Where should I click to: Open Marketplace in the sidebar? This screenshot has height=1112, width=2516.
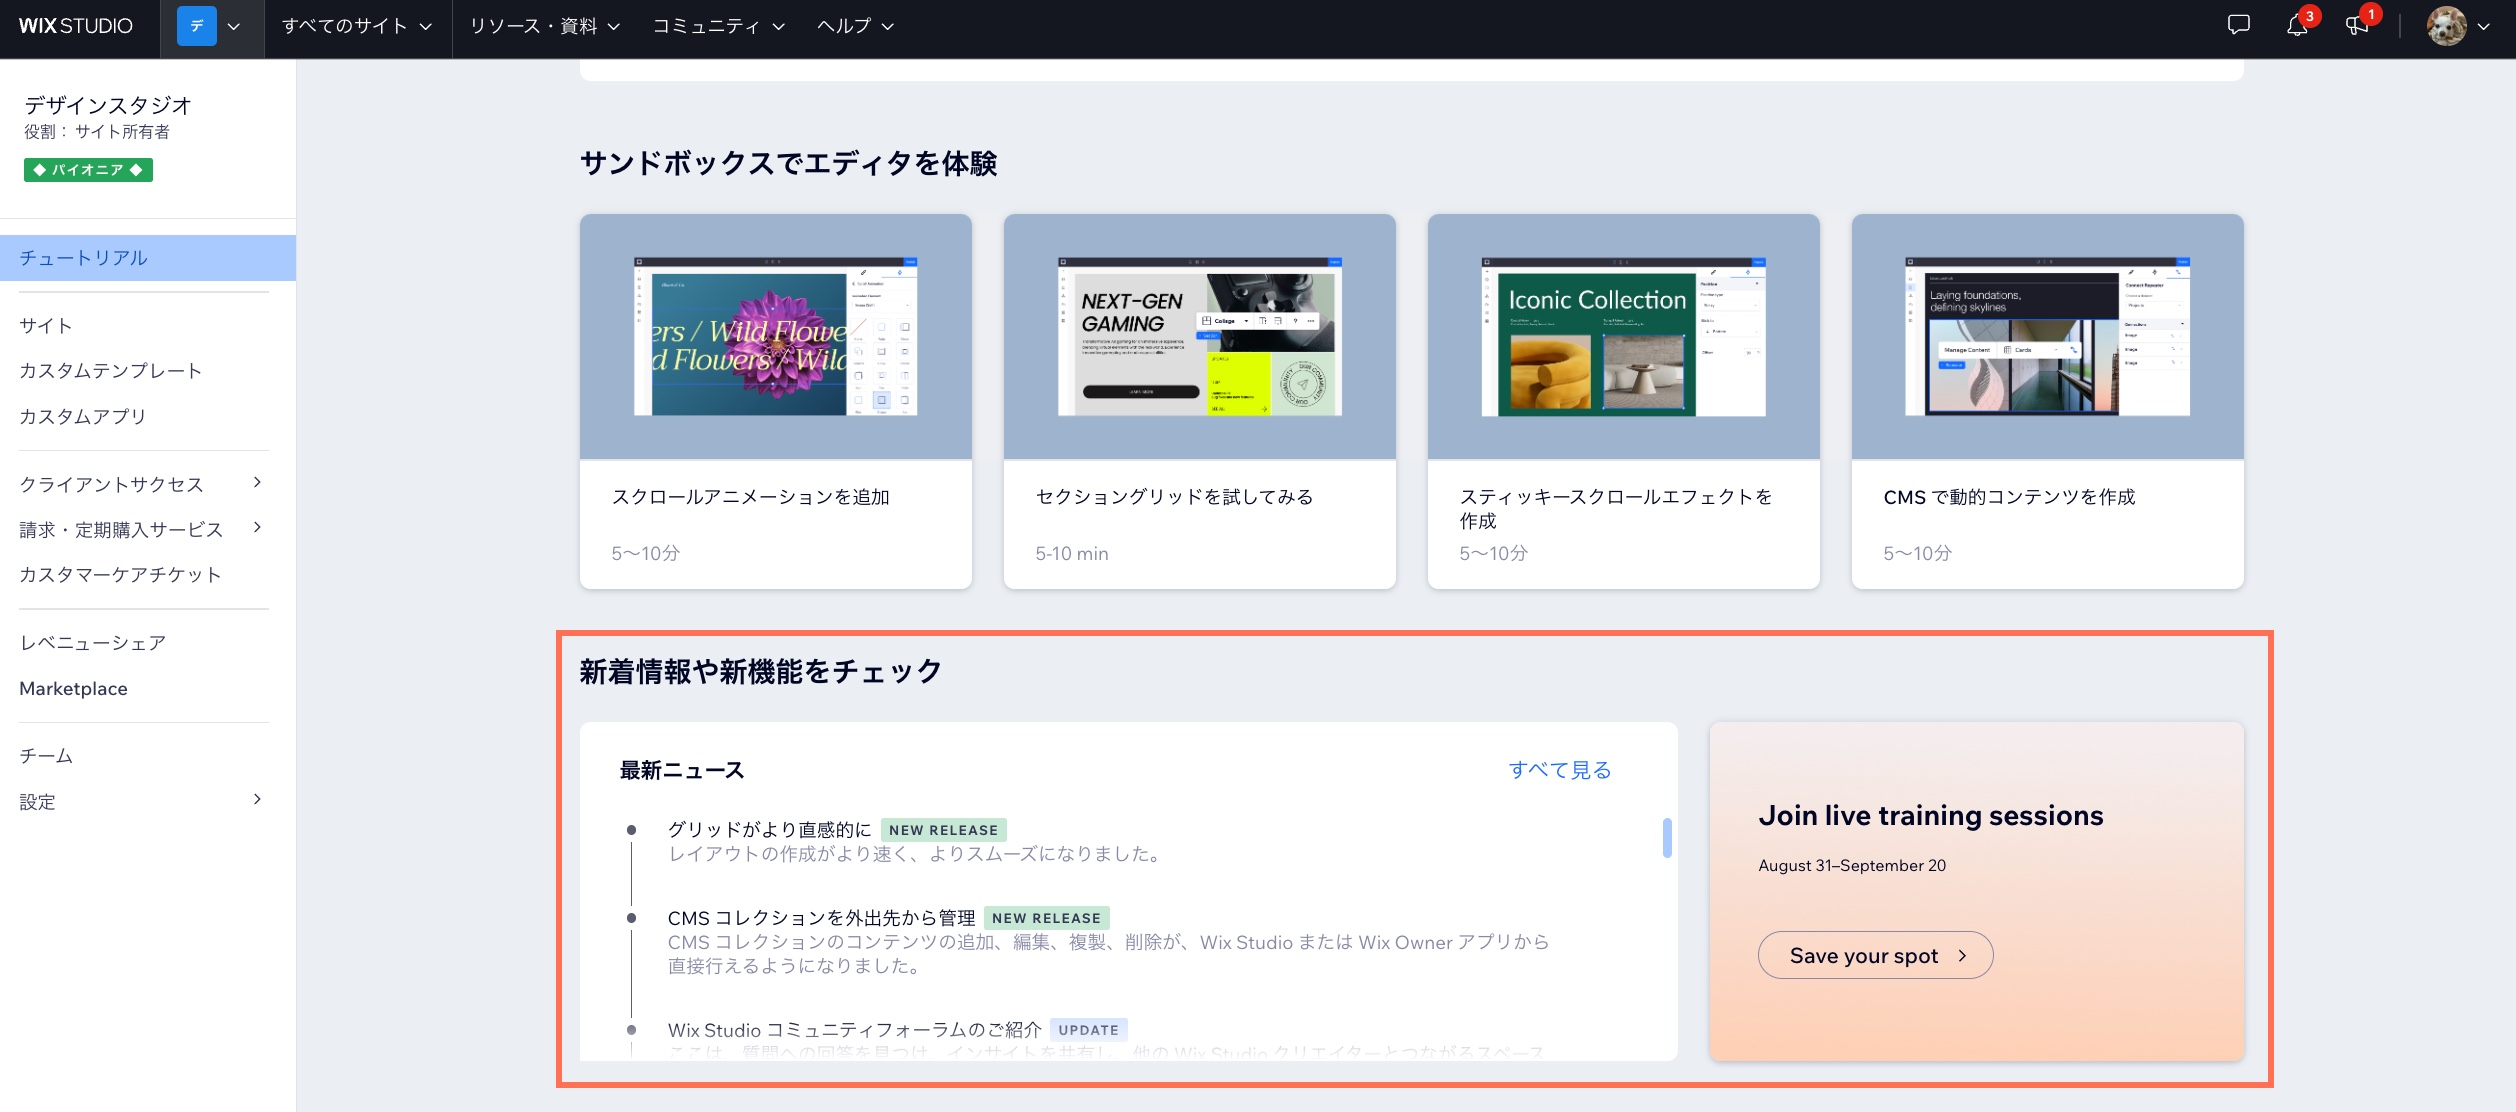pyautogui.click(x=74, y=688)
